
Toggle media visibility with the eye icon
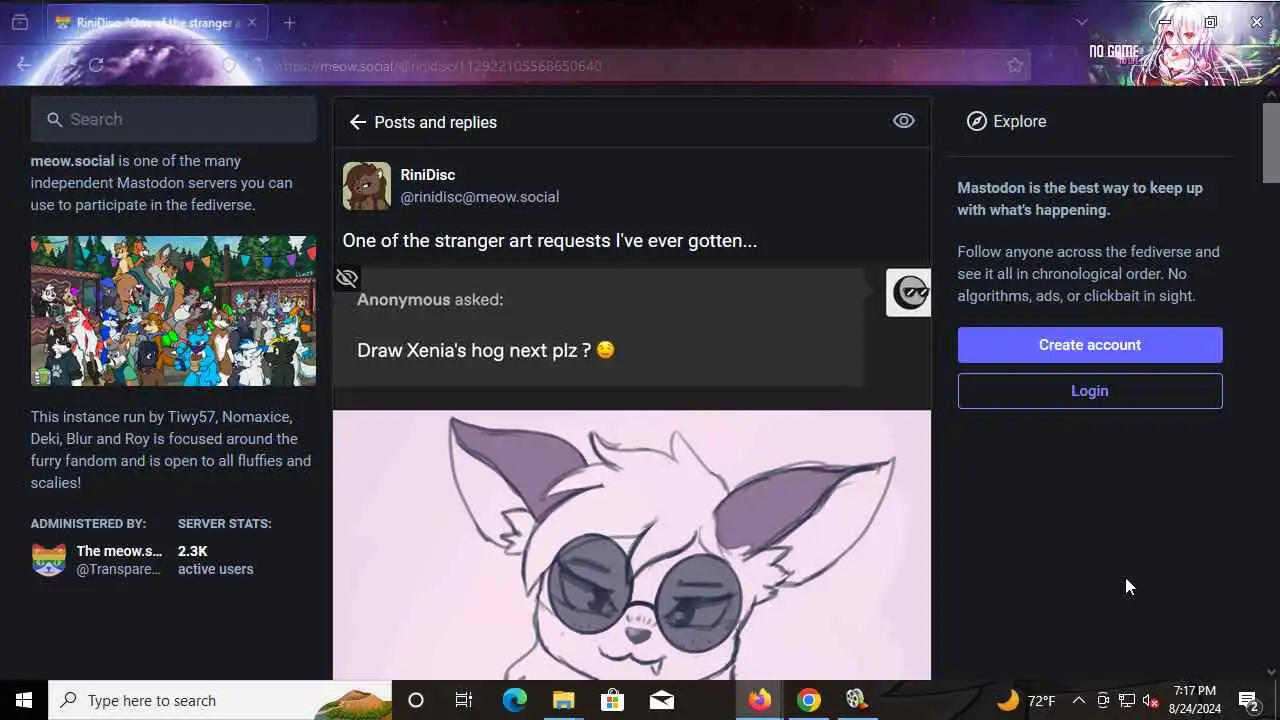[x=904, y=121]
